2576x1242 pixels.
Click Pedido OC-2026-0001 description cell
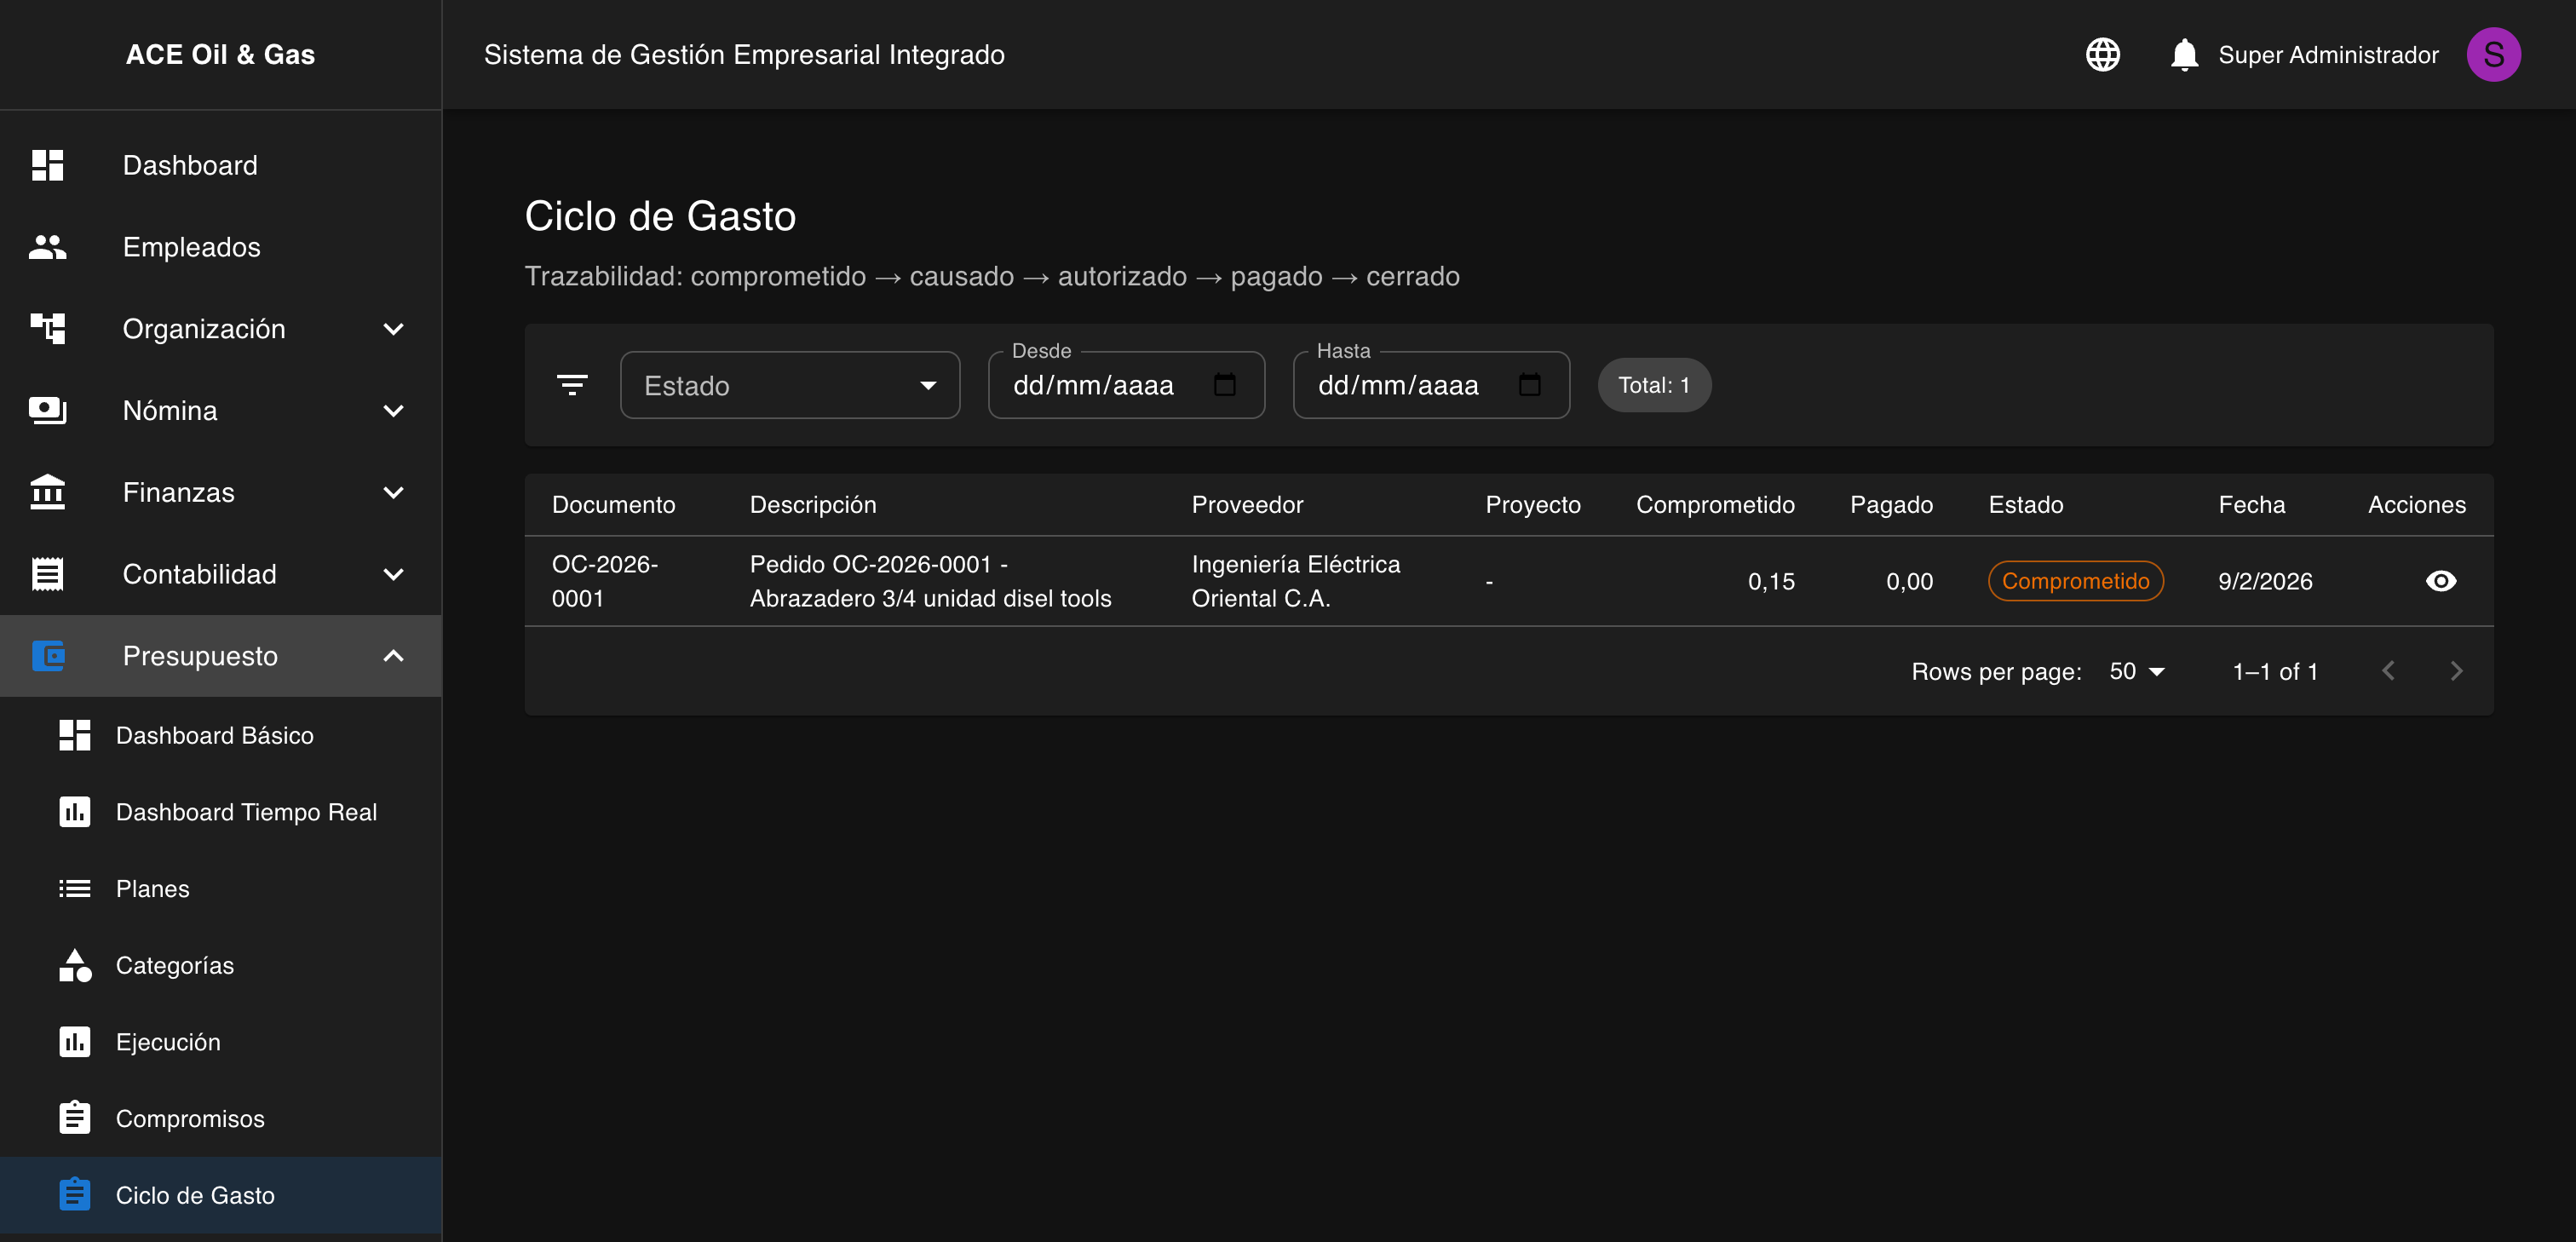coord(930,581)
